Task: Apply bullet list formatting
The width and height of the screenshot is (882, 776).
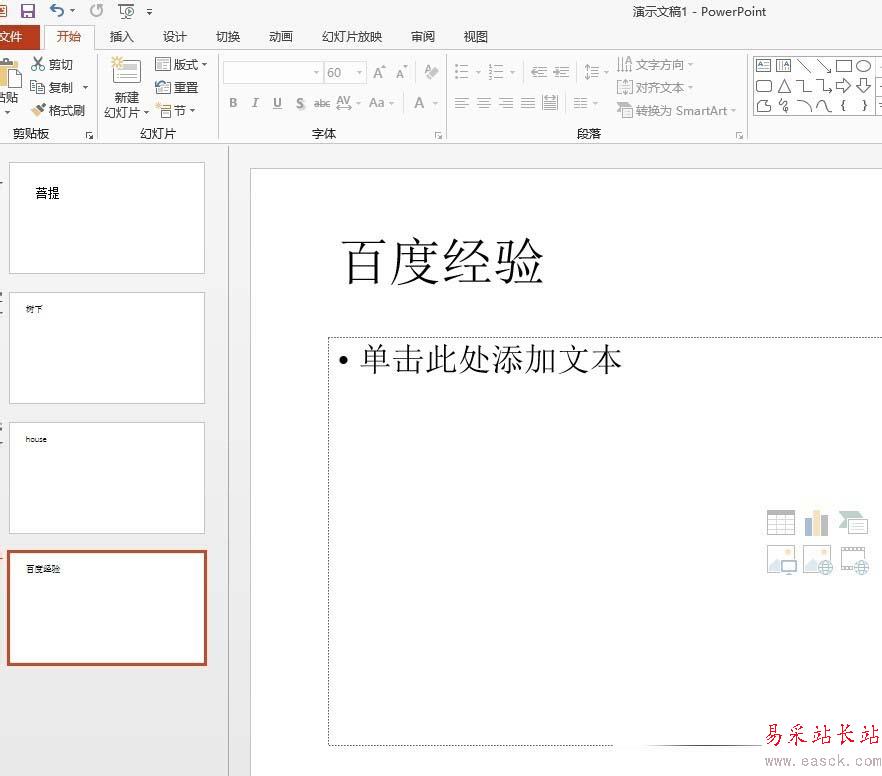Action: [462, 72]
